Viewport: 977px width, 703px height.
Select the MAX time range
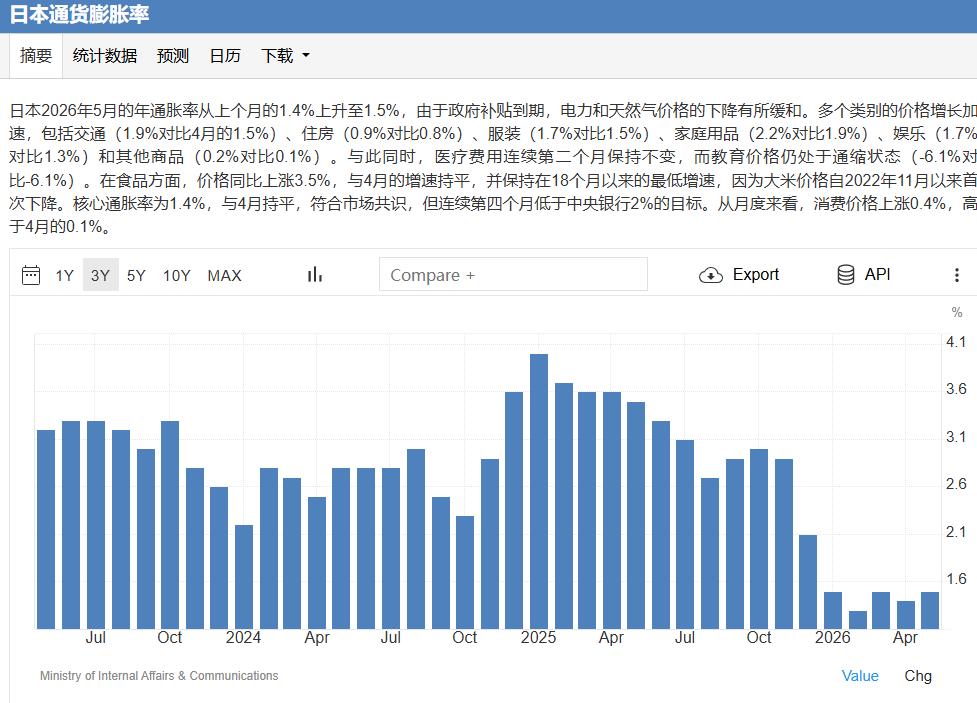coord(224,275)
